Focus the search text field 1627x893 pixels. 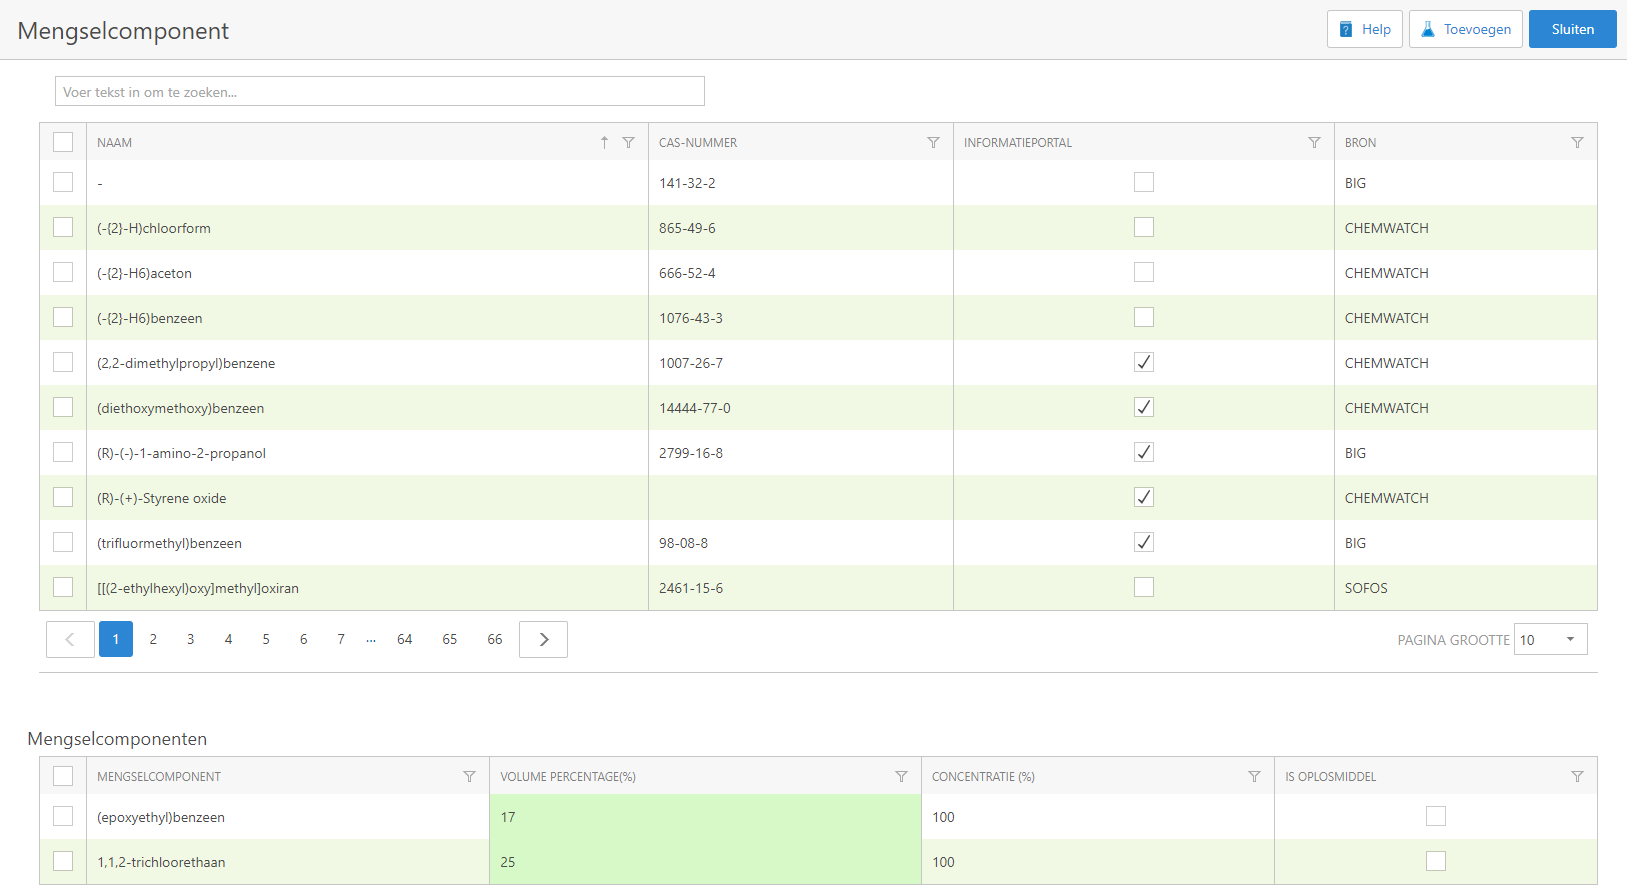380,92
